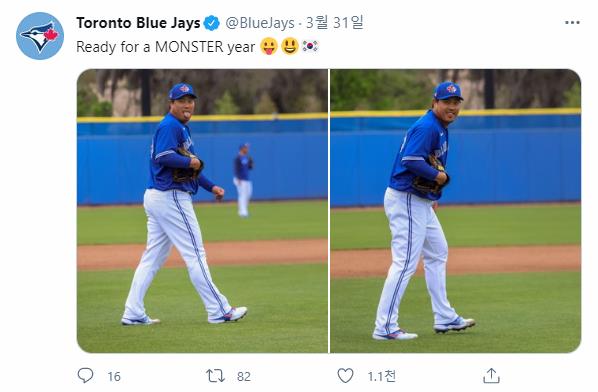Click the background player in left photo
The image size is (598, 392).
click(x=243, y=180)
